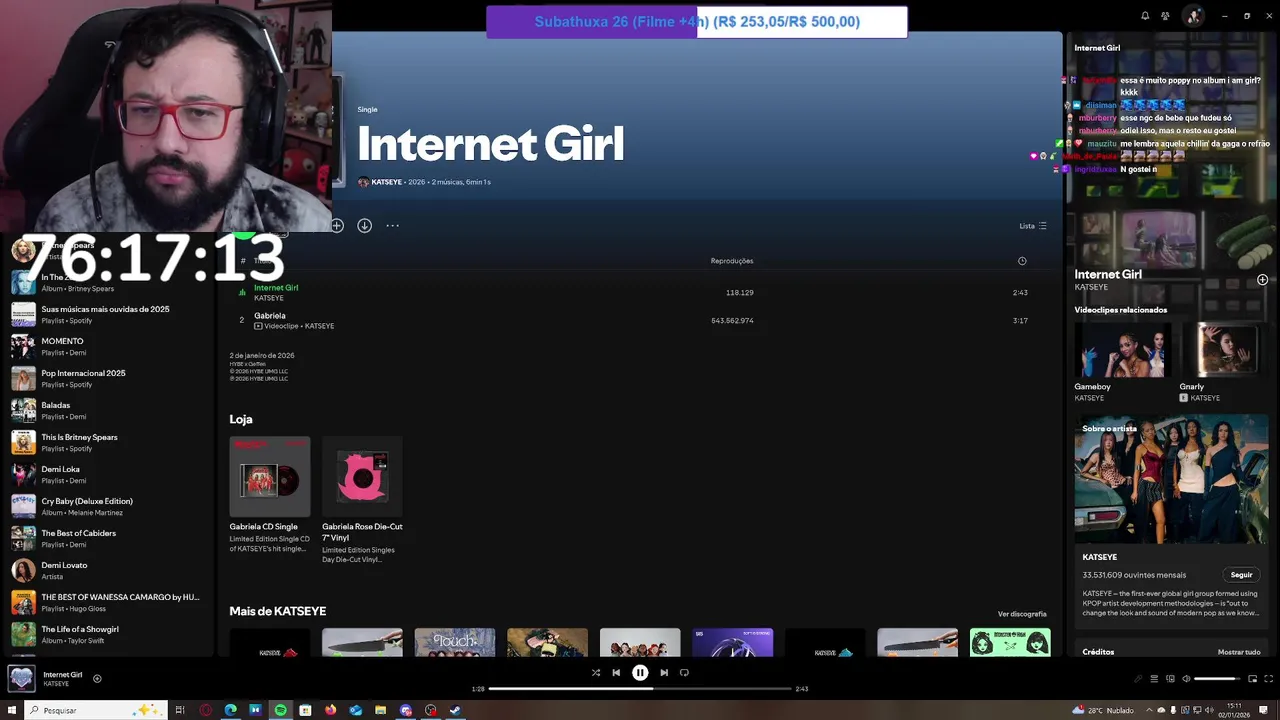Open Demi Lovato artist in library
Image resolution: width=1280 pixels, height=720 pixels.
click(x=105, y=570)
